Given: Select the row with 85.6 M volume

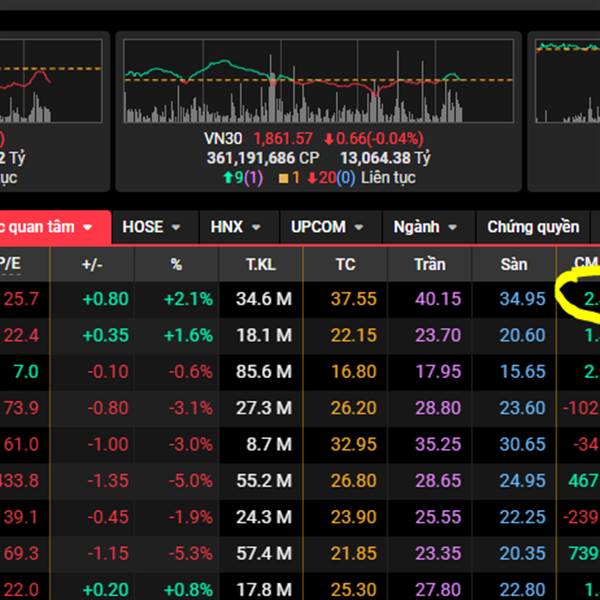Looking at the screenshot, I should tap(263, 372).
